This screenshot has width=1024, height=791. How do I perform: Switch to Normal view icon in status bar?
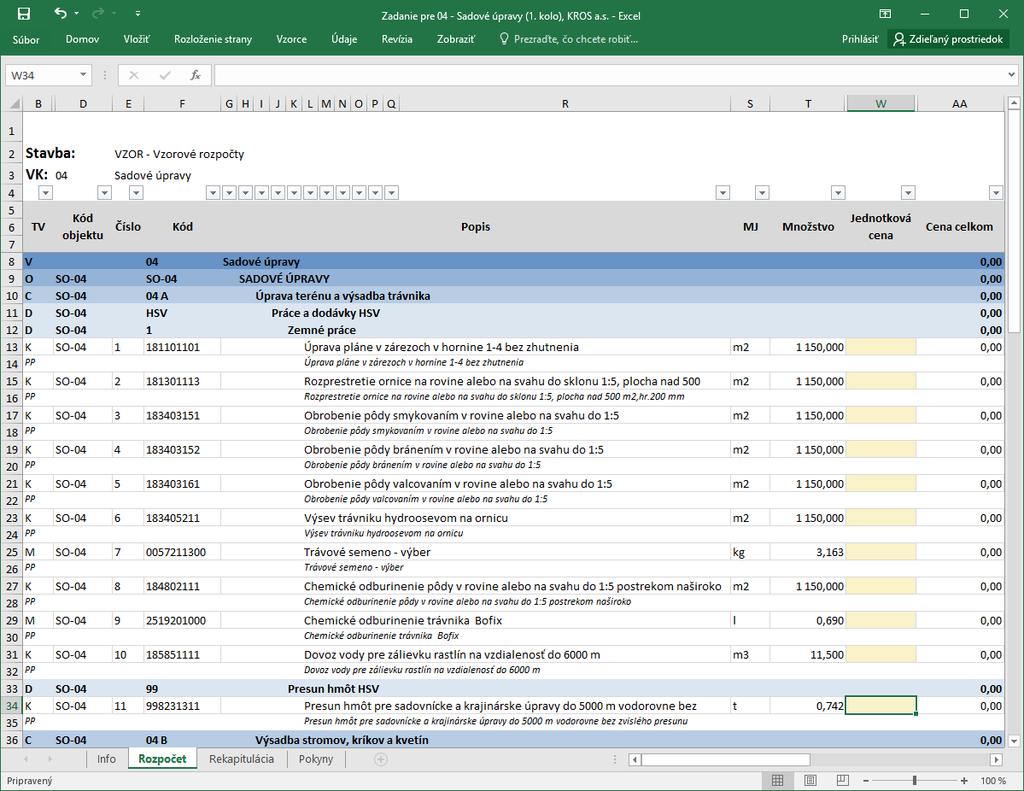[x=778, y=781]
